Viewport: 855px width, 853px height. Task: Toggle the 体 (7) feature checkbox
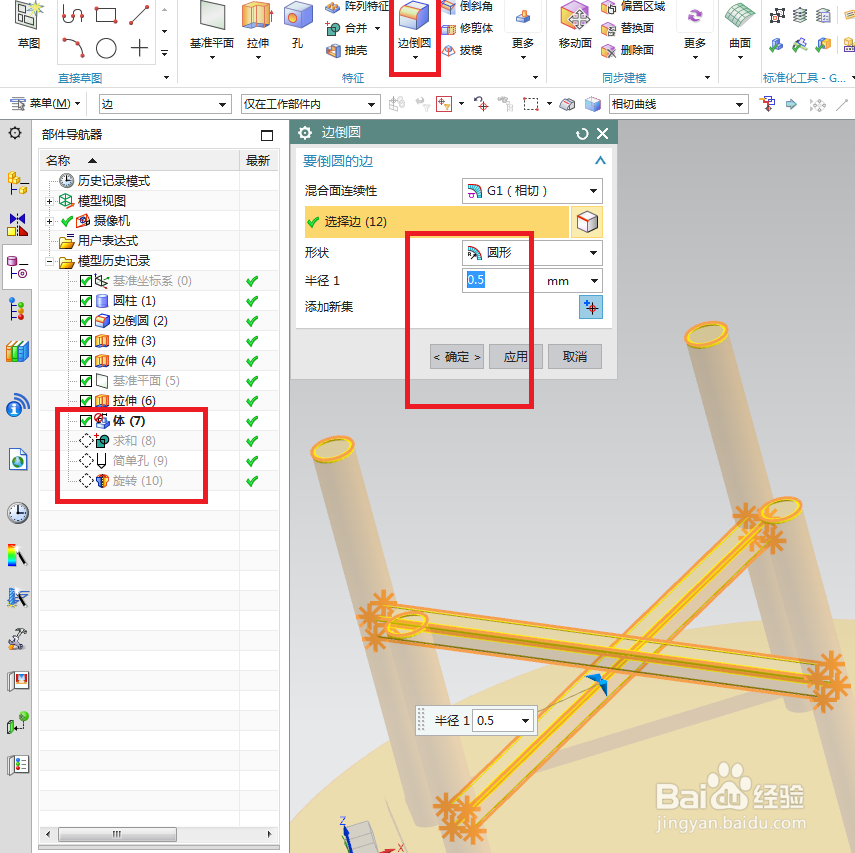pyautogui.click(x=86, y=421)
